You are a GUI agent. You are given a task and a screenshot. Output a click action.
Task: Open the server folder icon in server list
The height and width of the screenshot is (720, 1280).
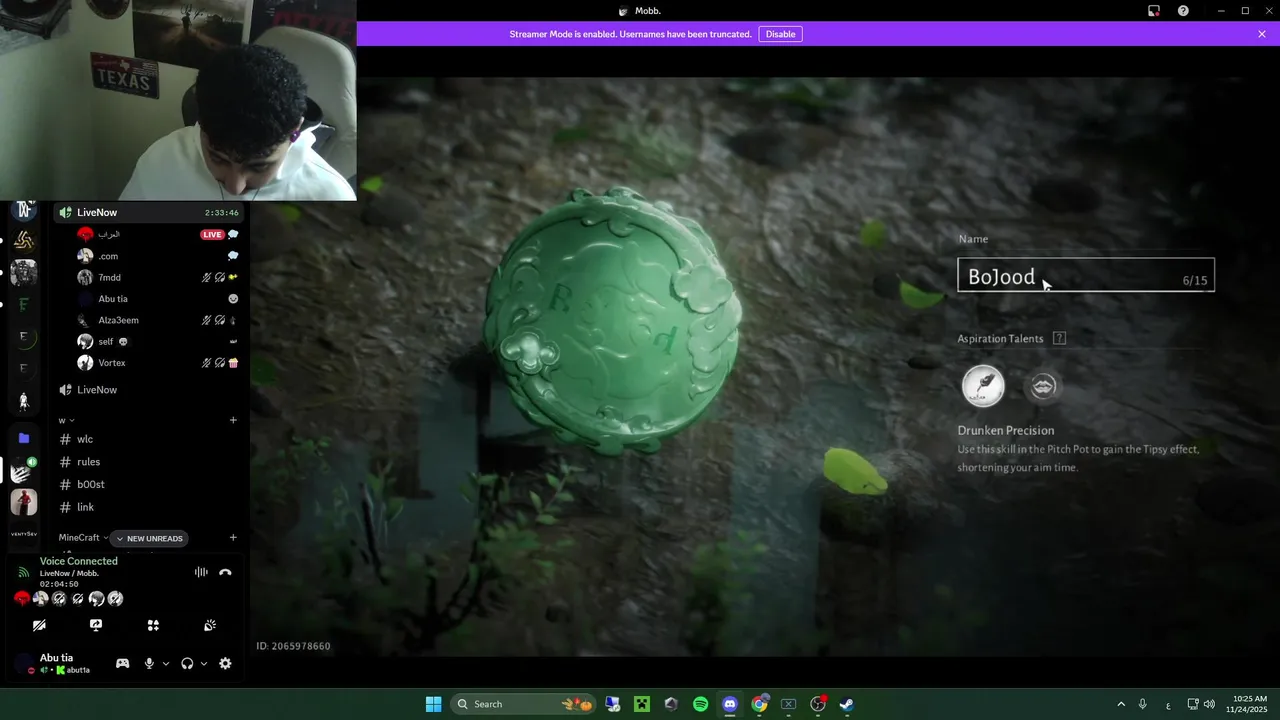click(24, 438)
